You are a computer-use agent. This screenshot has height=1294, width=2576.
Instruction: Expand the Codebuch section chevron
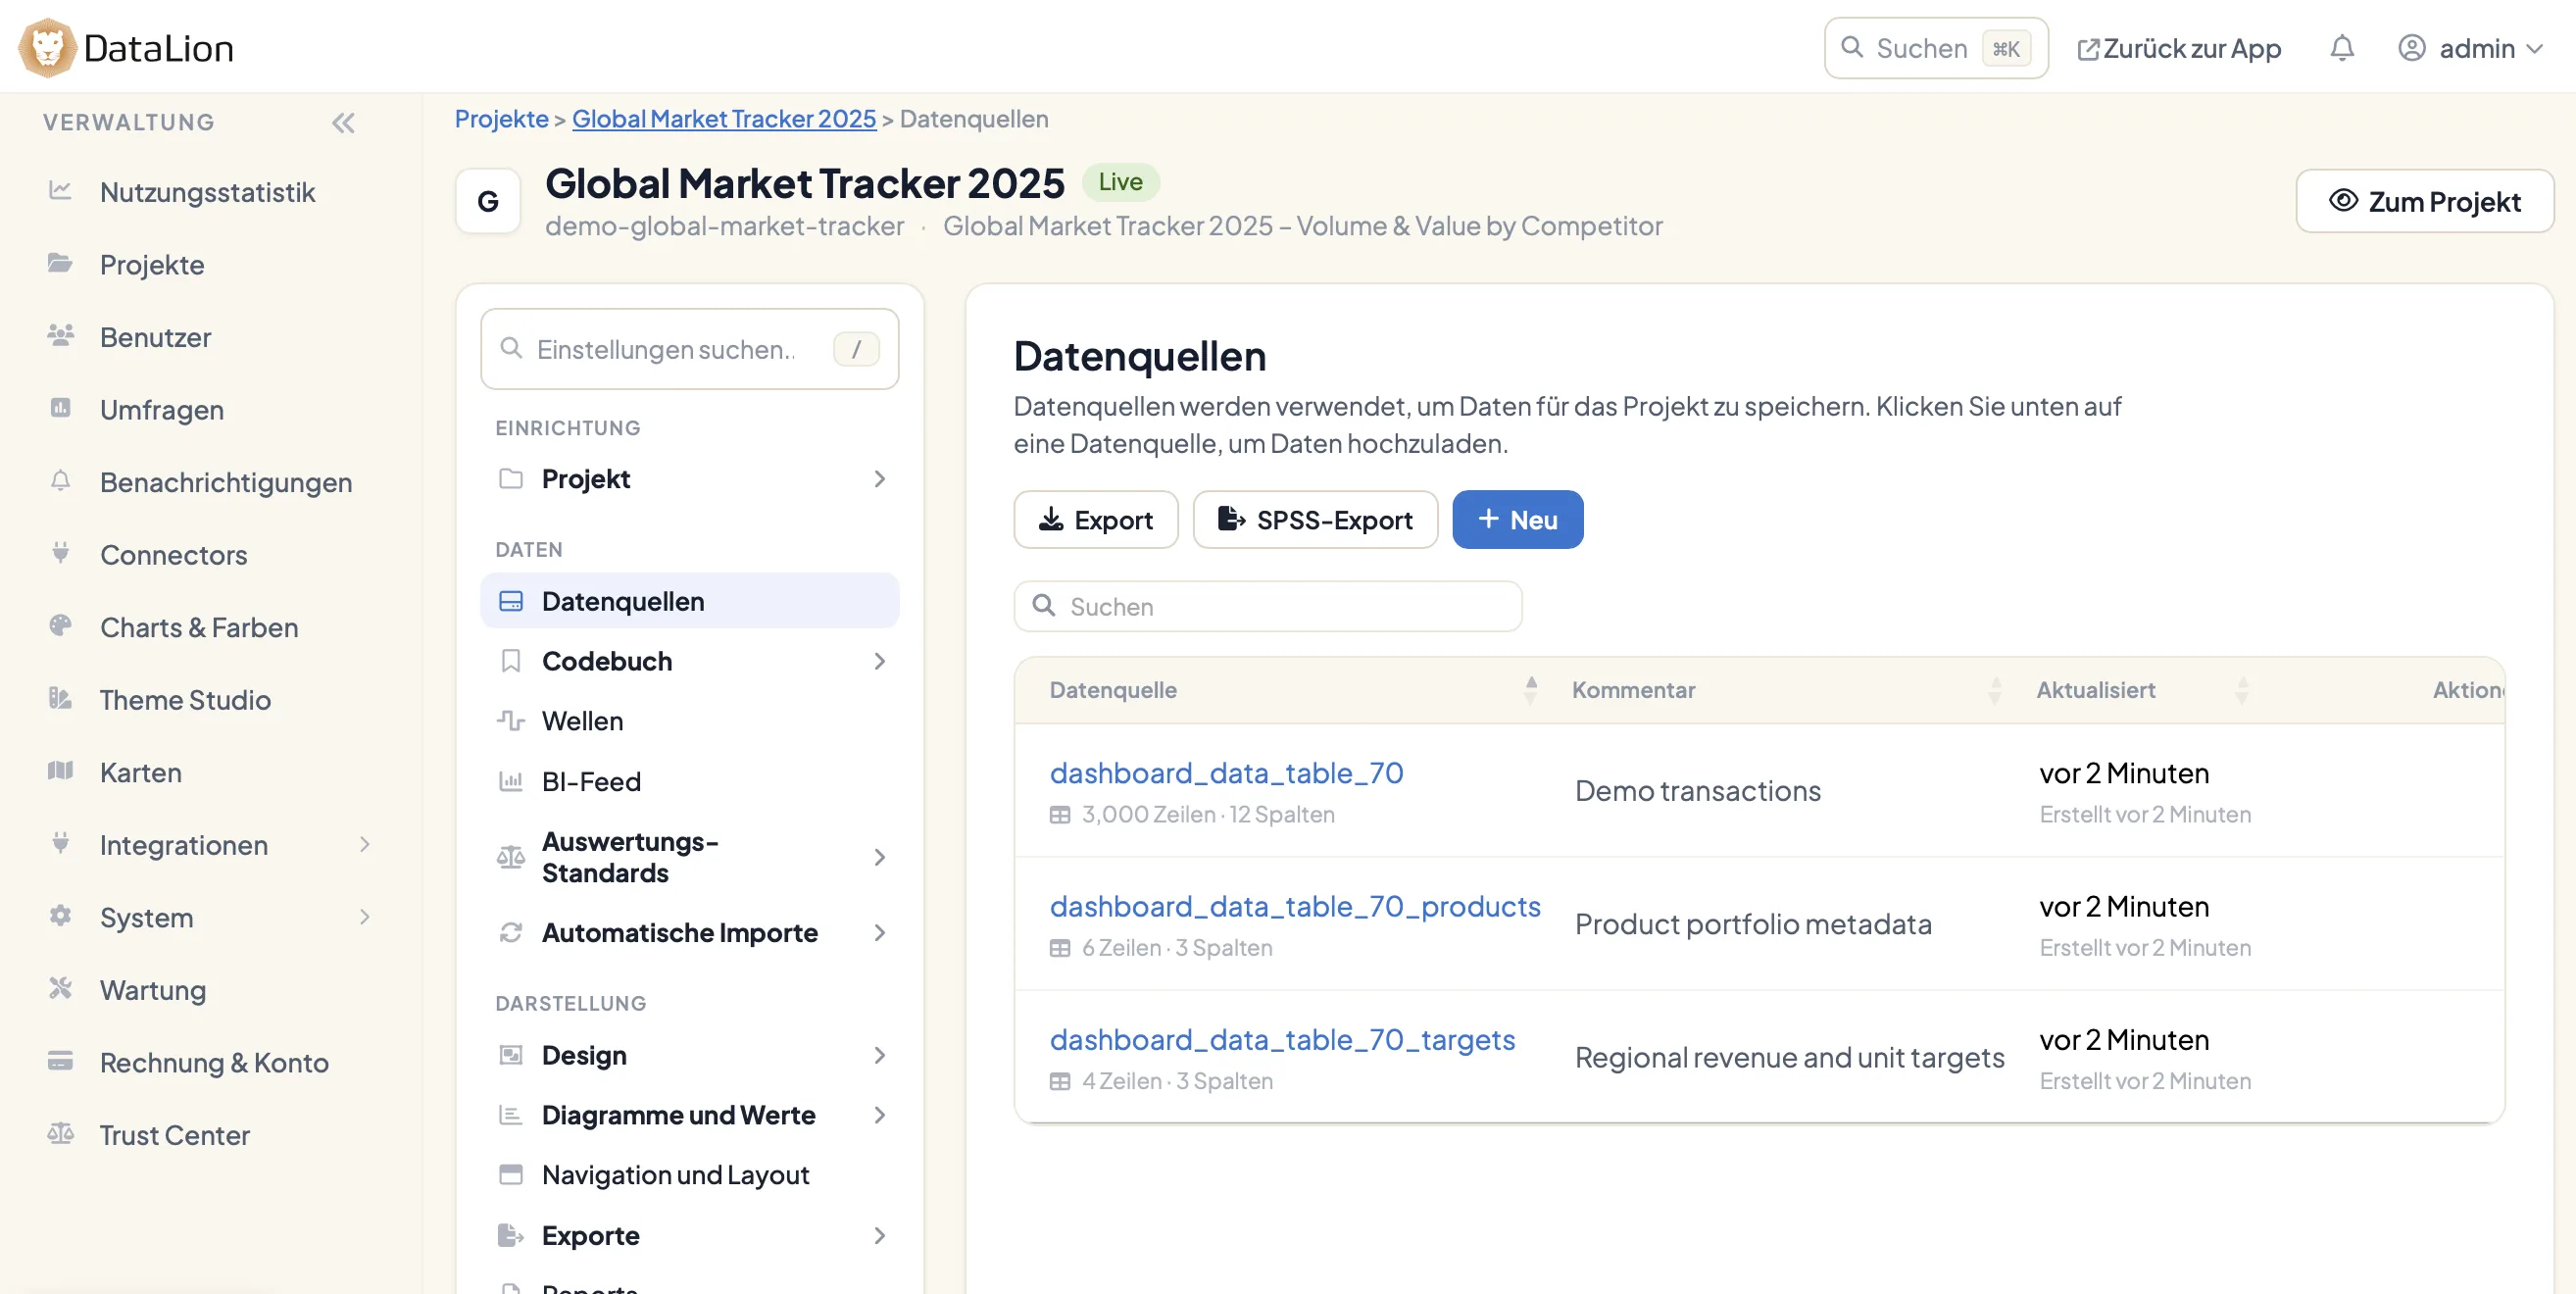click(879, 661)
